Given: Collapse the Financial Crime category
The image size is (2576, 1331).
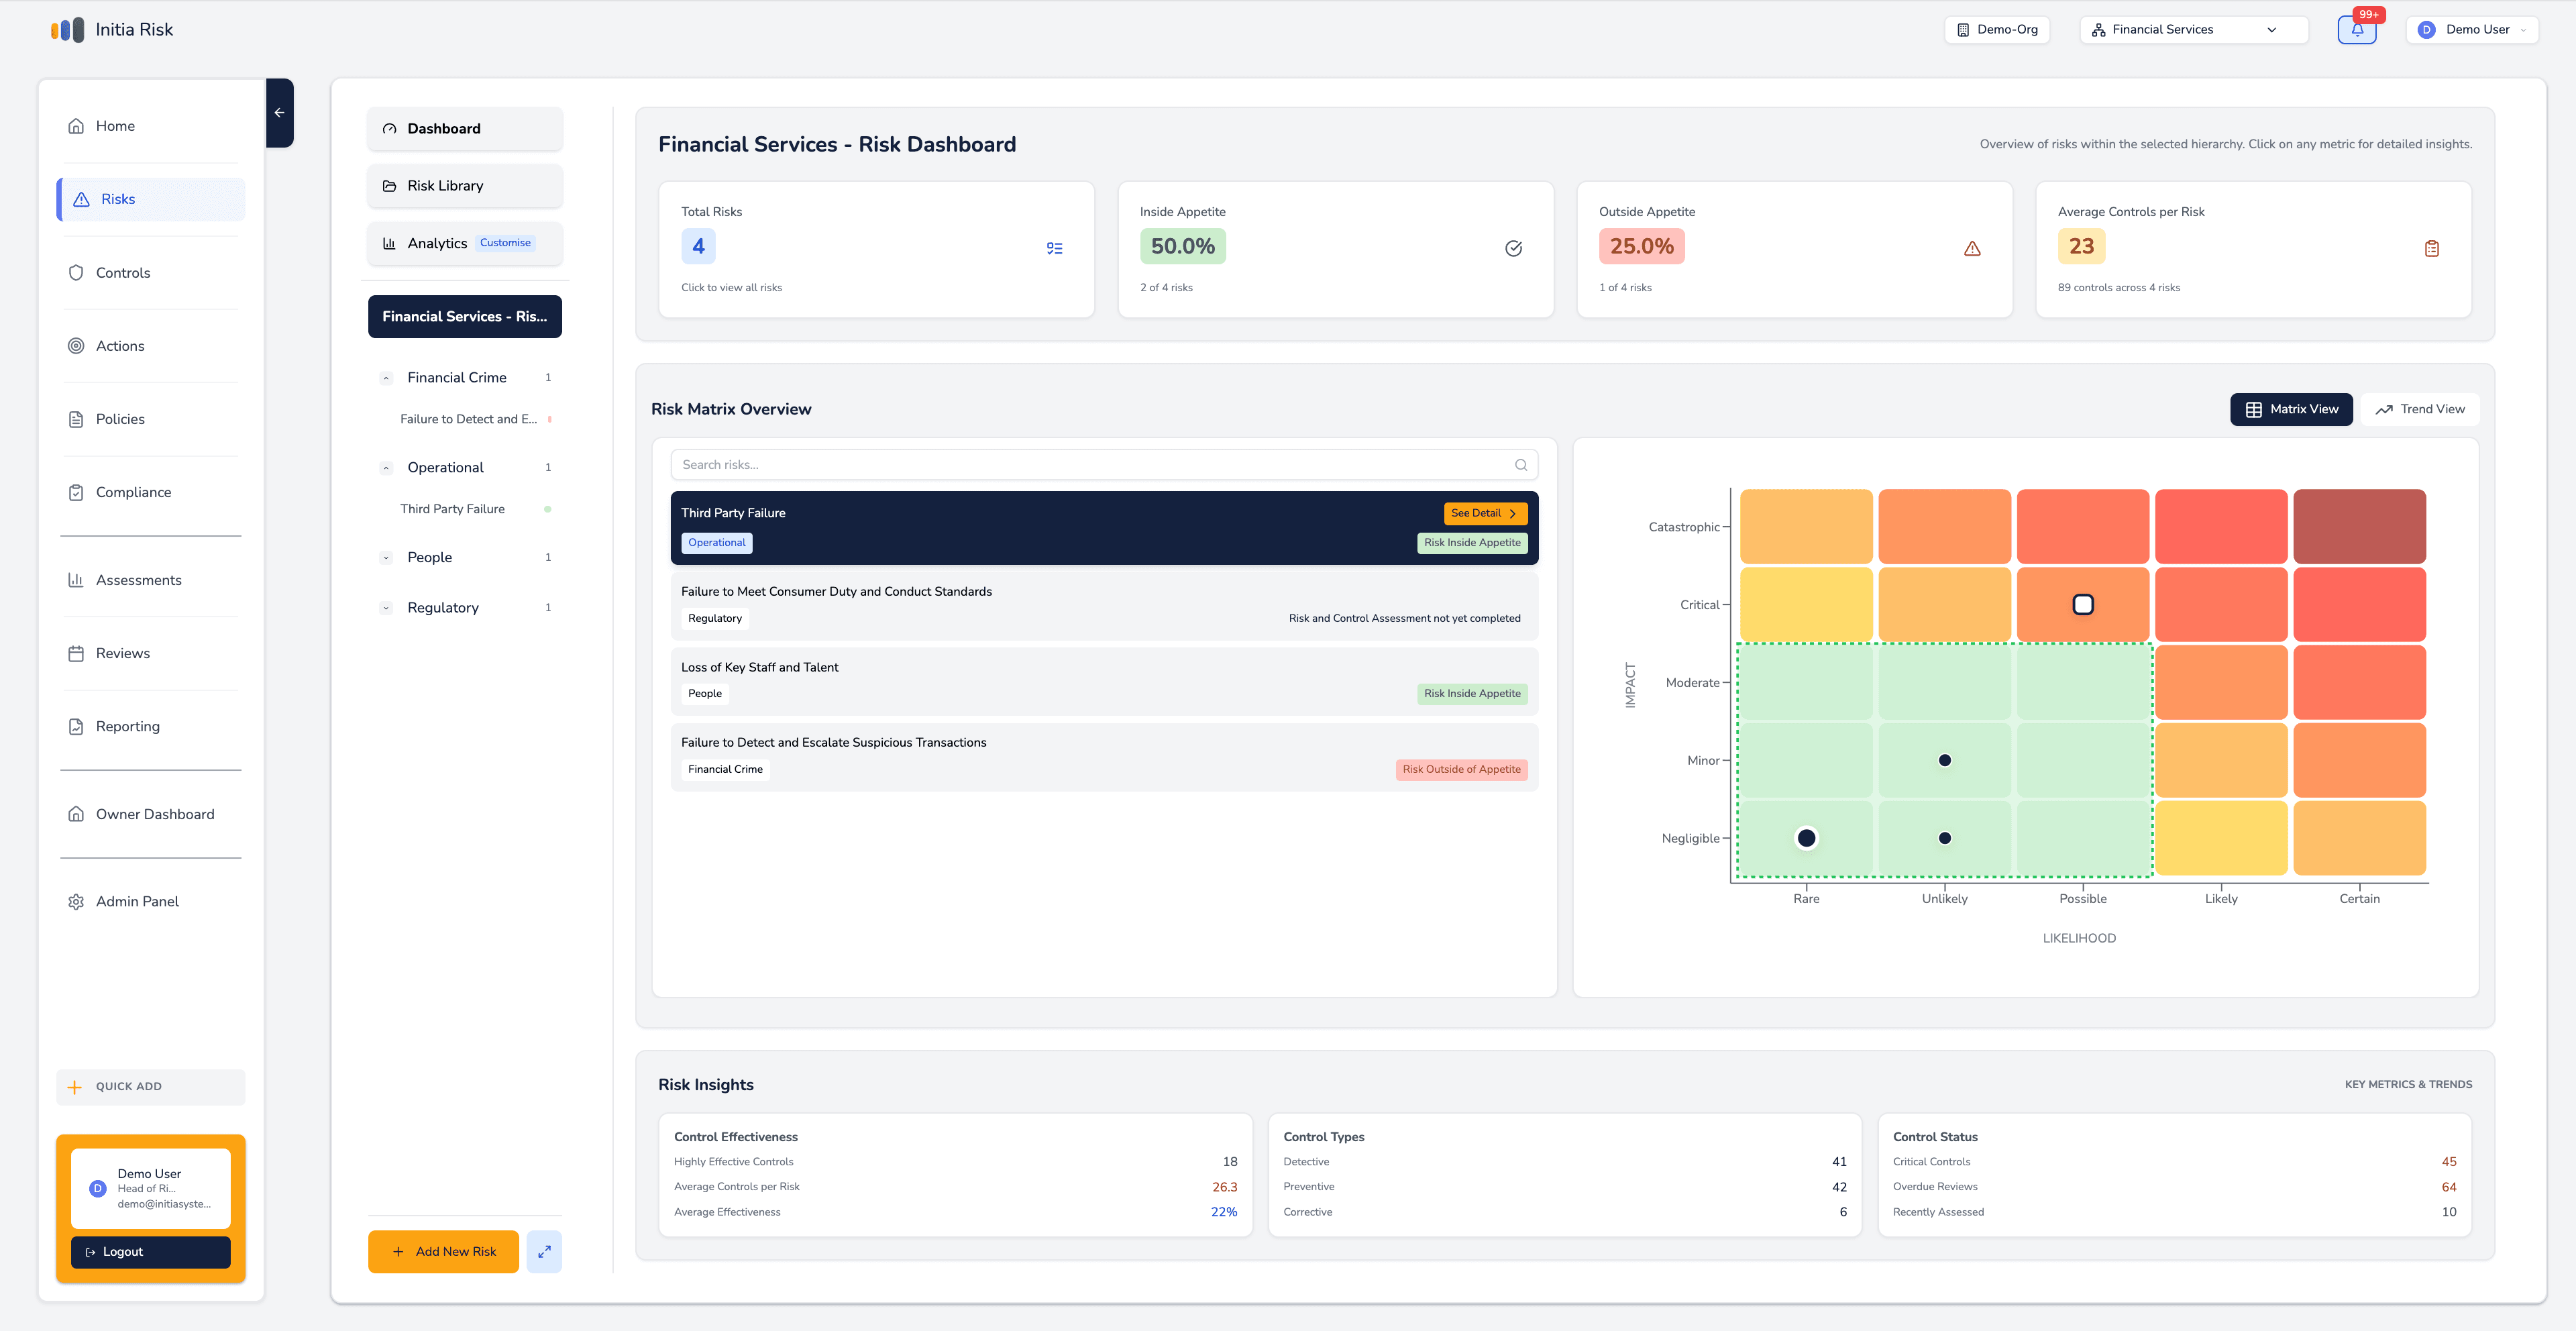Looking at the screenshot, I should 386,378.
